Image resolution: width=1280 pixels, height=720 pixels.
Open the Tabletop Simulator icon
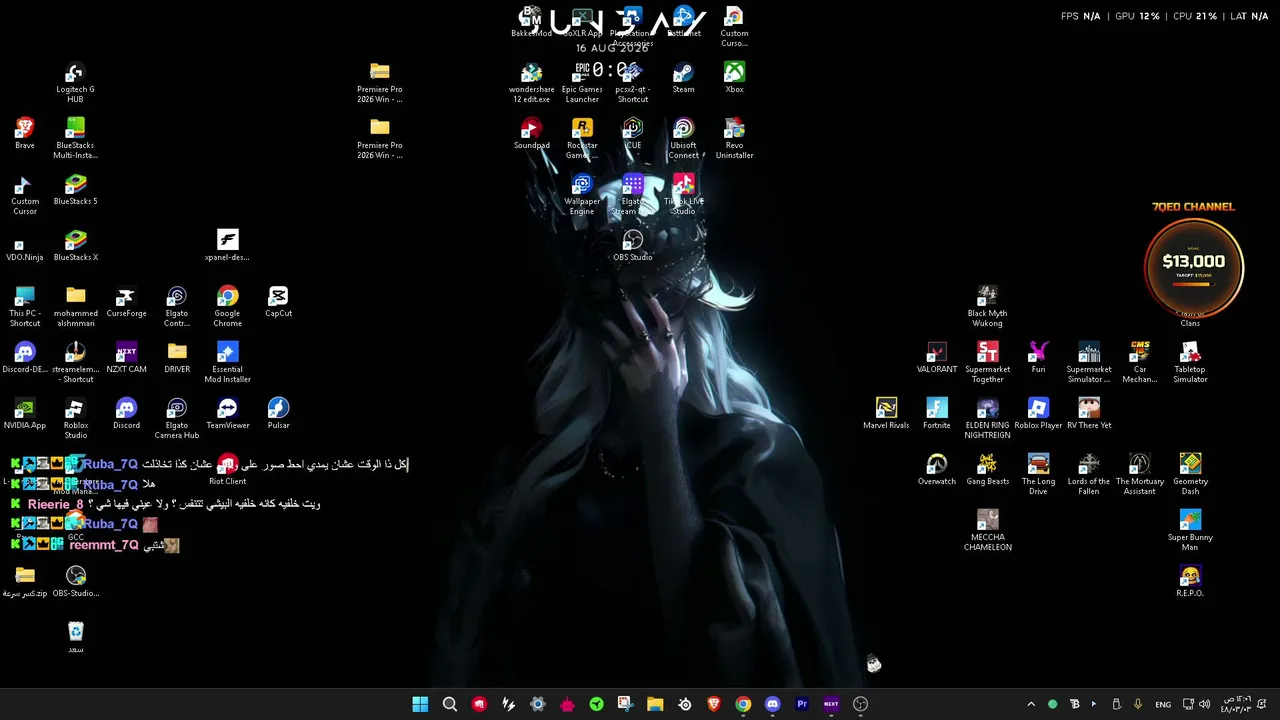[1190, 363]
